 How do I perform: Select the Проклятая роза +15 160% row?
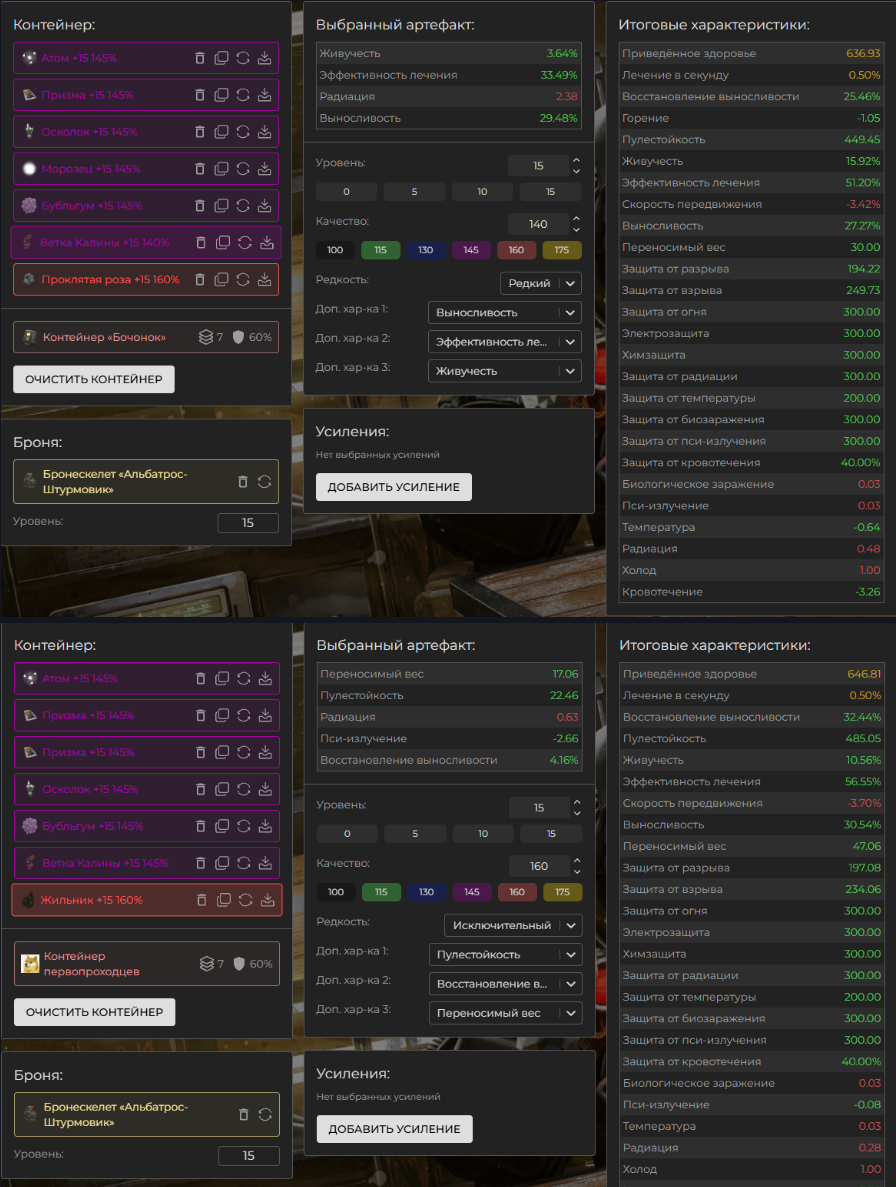tap(146, 279)
